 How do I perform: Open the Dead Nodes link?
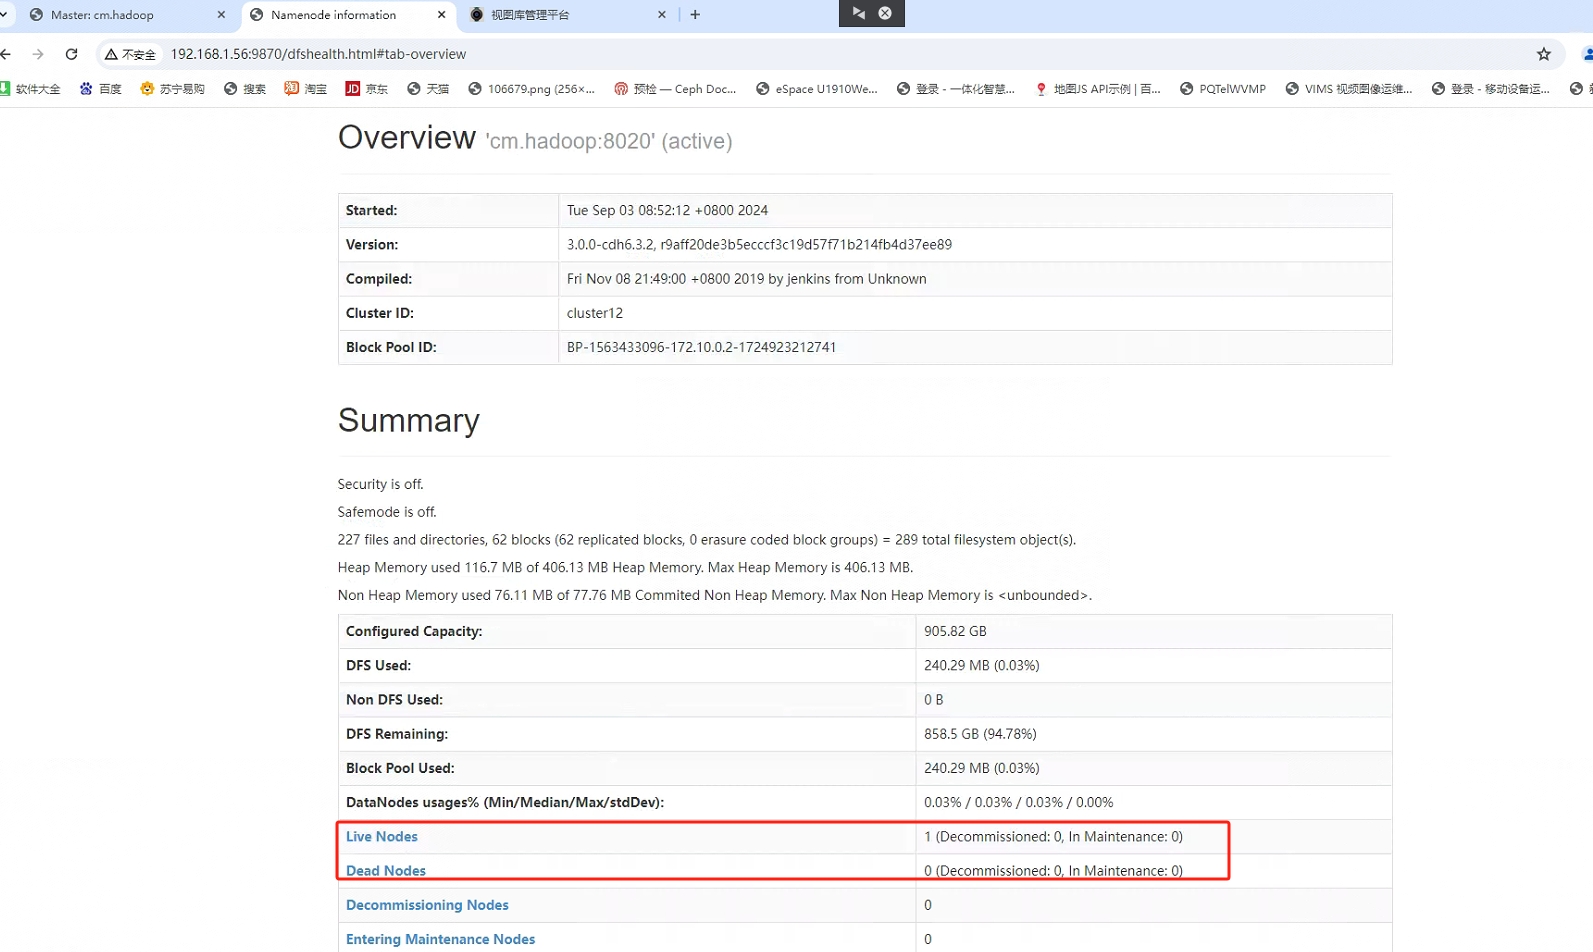pos(386,871)
